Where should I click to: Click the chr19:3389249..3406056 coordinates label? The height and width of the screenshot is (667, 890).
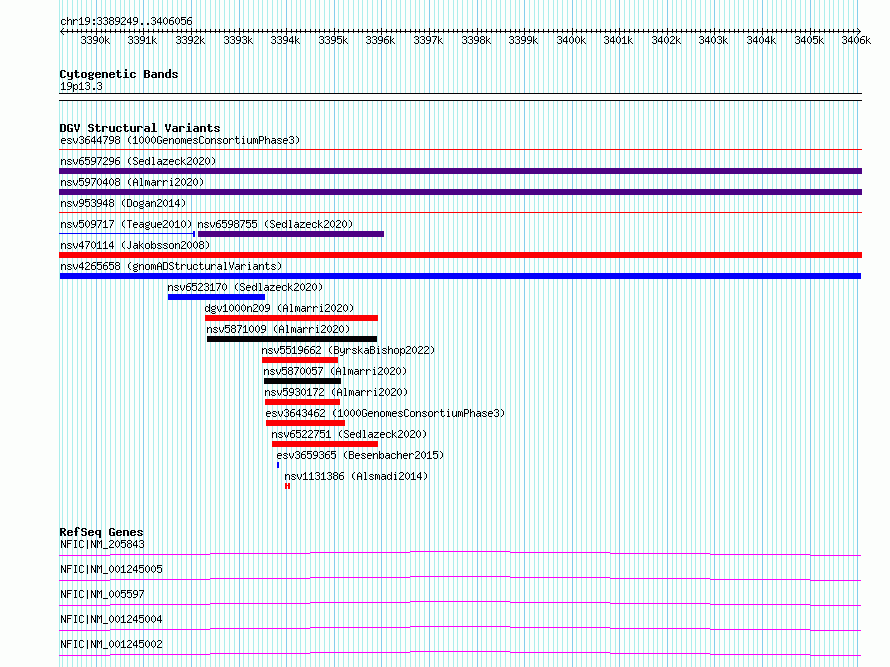tap(126, 21)
